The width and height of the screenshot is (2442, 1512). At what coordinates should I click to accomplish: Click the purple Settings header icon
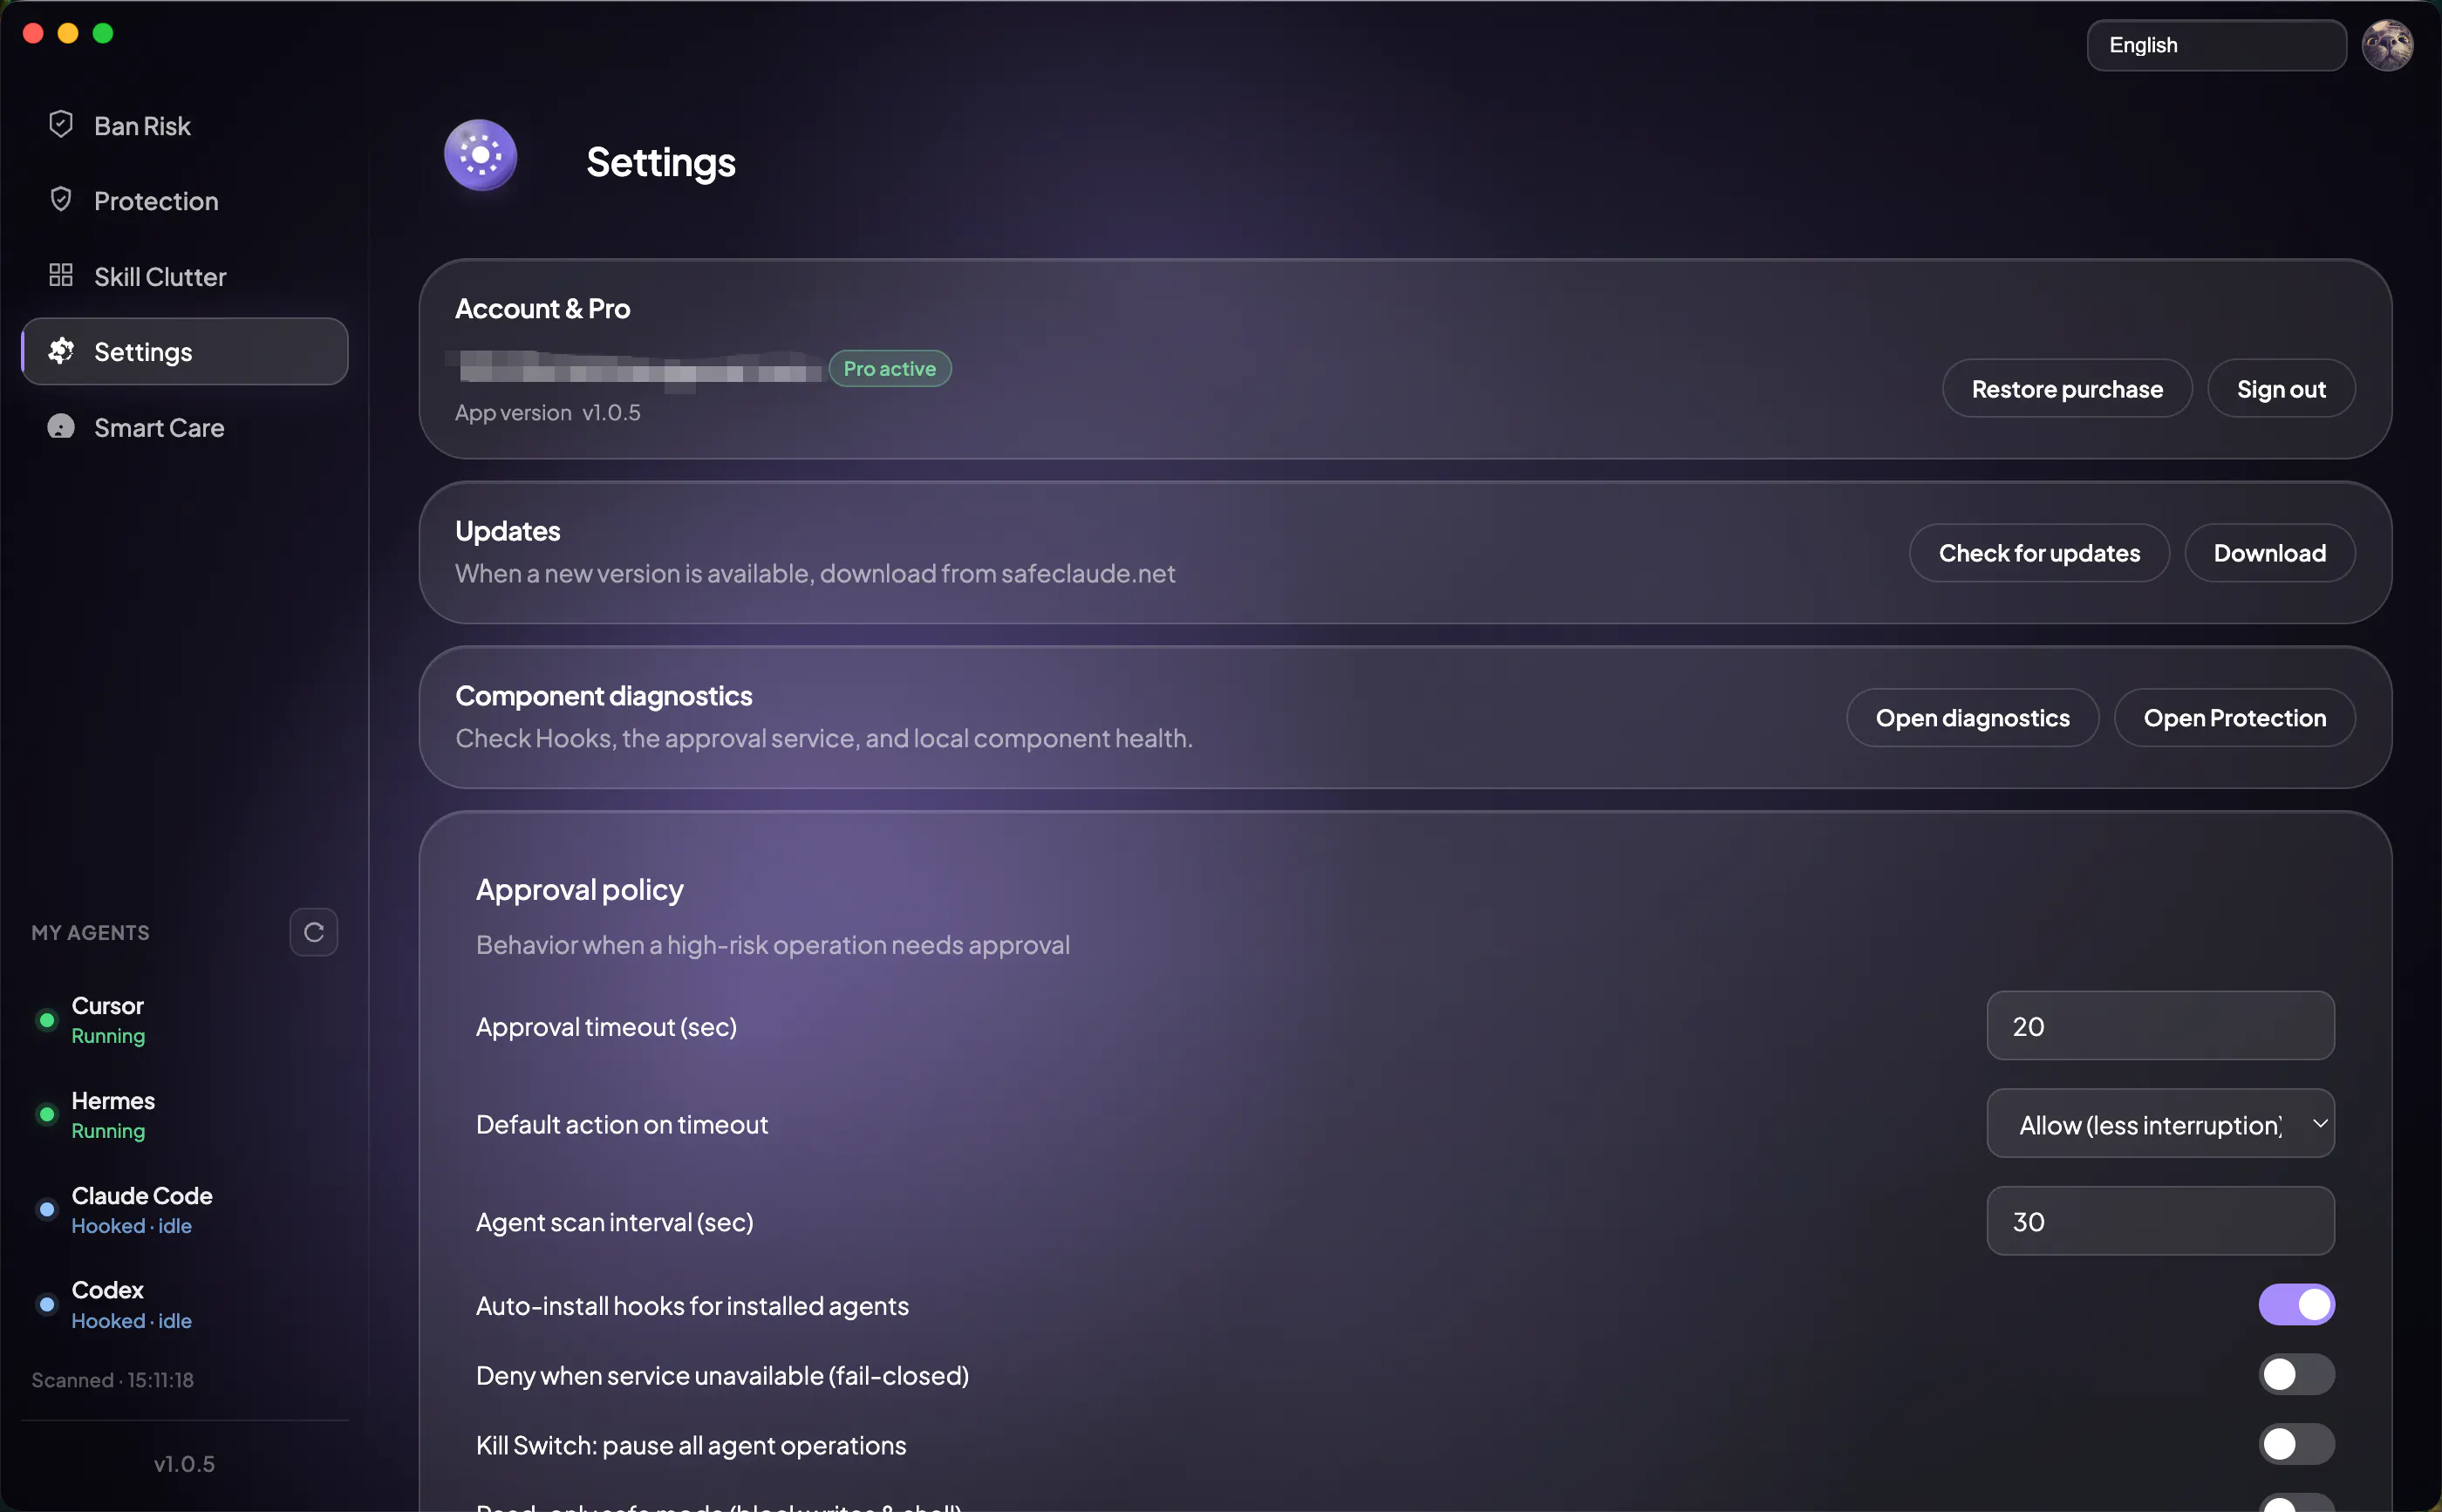(x=481, y=156)
